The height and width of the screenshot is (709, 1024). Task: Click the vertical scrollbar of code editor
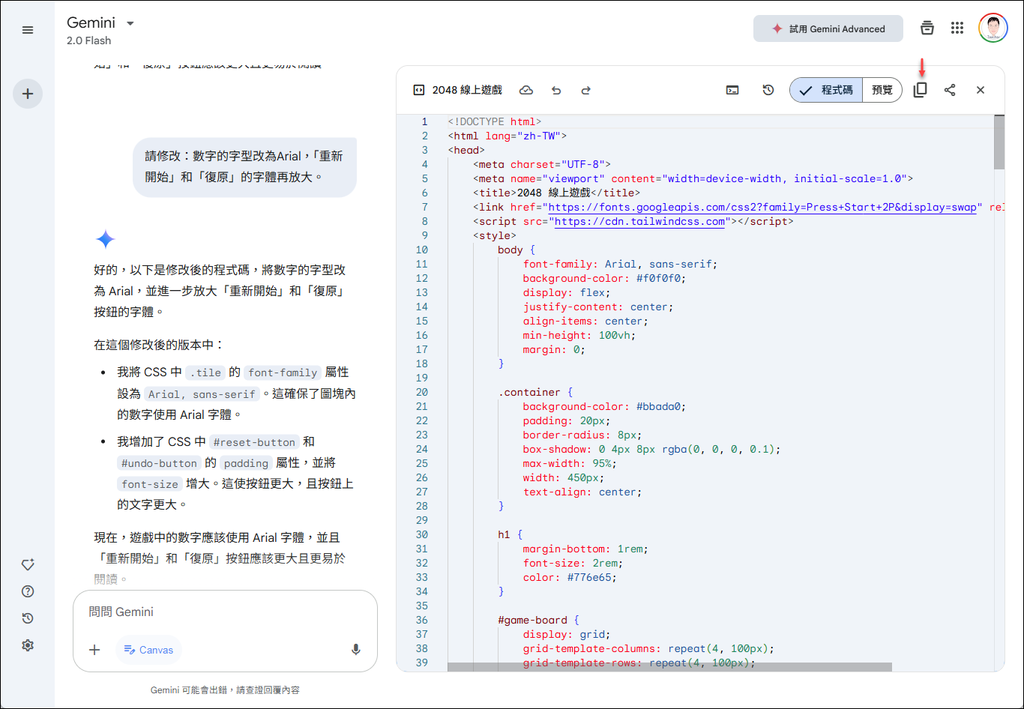point(999,142)
